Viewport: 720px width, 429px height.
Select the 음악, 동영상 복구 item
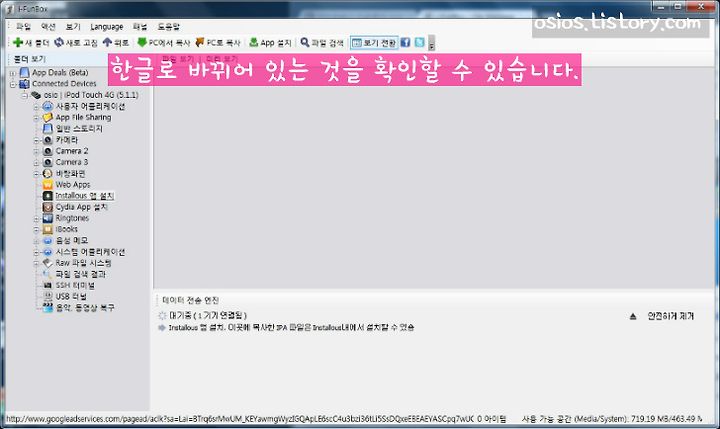click(x=85, y=308)
